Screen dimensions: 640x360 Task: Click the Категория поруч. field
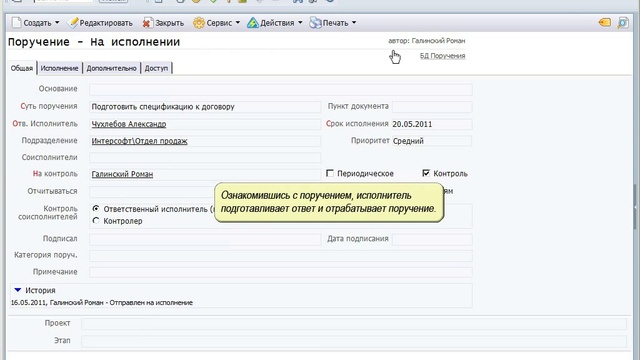(x=281, y=256)
